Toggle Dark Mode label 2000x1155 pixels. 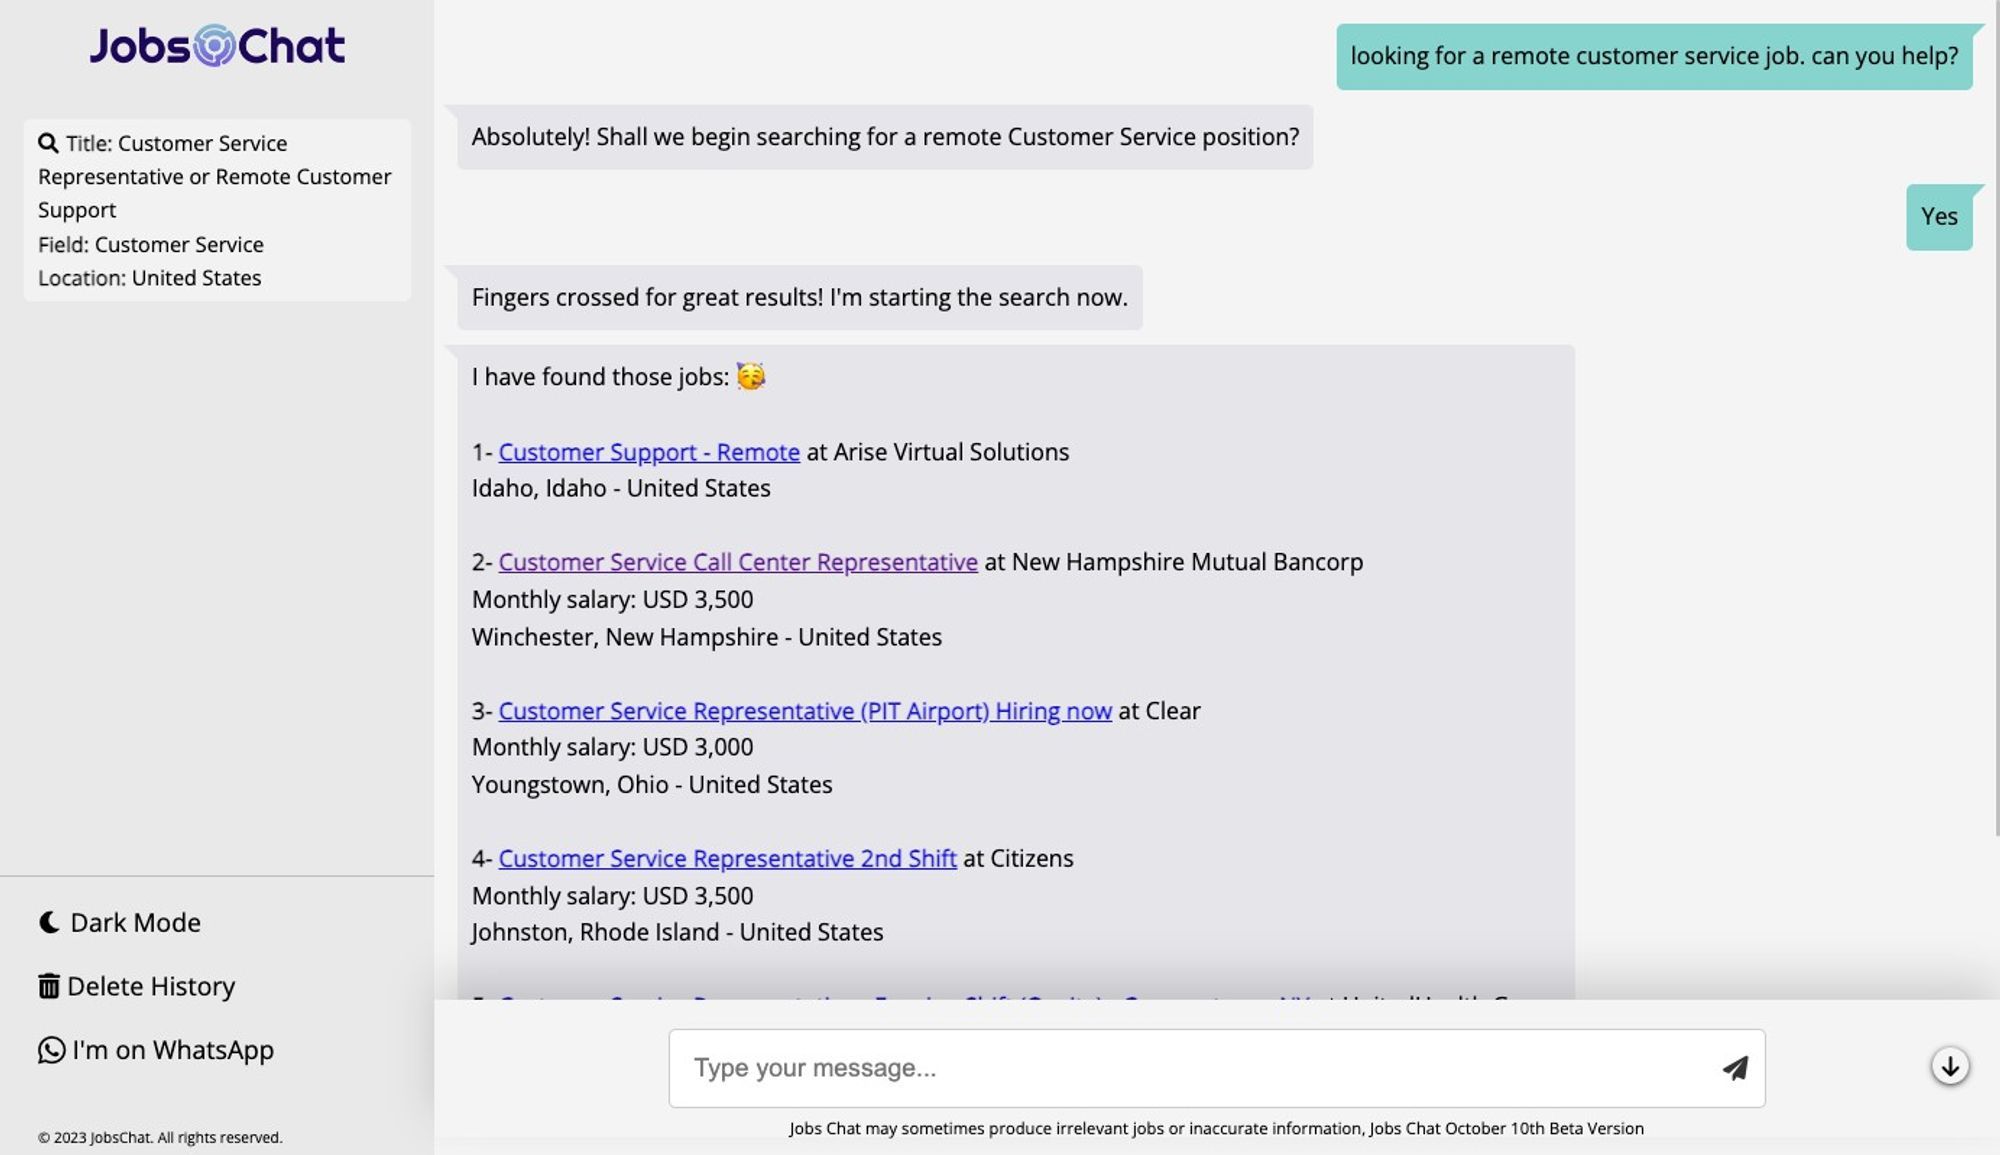[x=135, y=922]
